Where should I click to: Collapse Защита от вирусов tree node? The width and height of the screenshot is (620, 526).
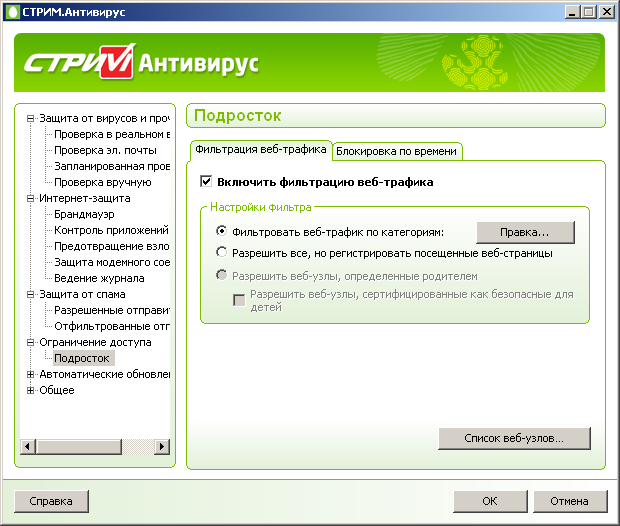tap(30, 118)
